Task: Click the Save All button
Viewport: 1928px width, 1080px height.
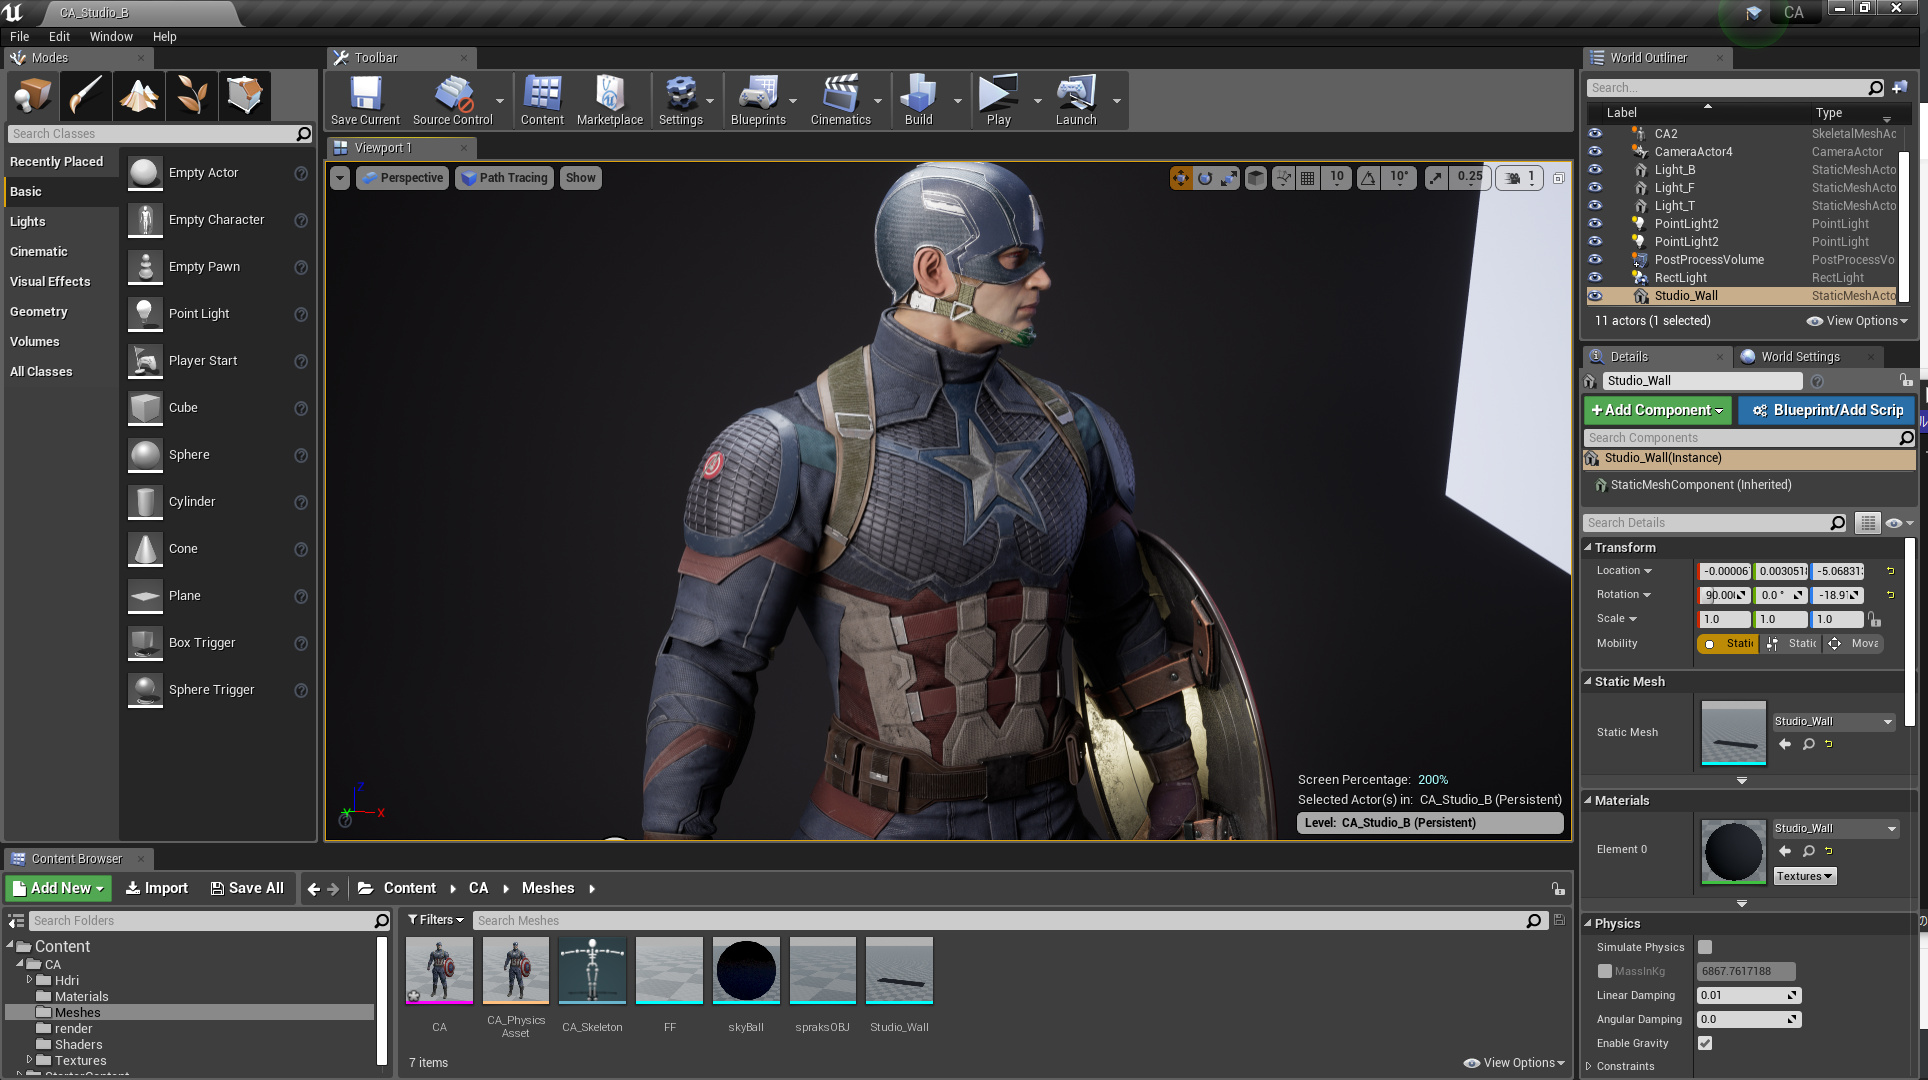Action: (x=247, y=888)
